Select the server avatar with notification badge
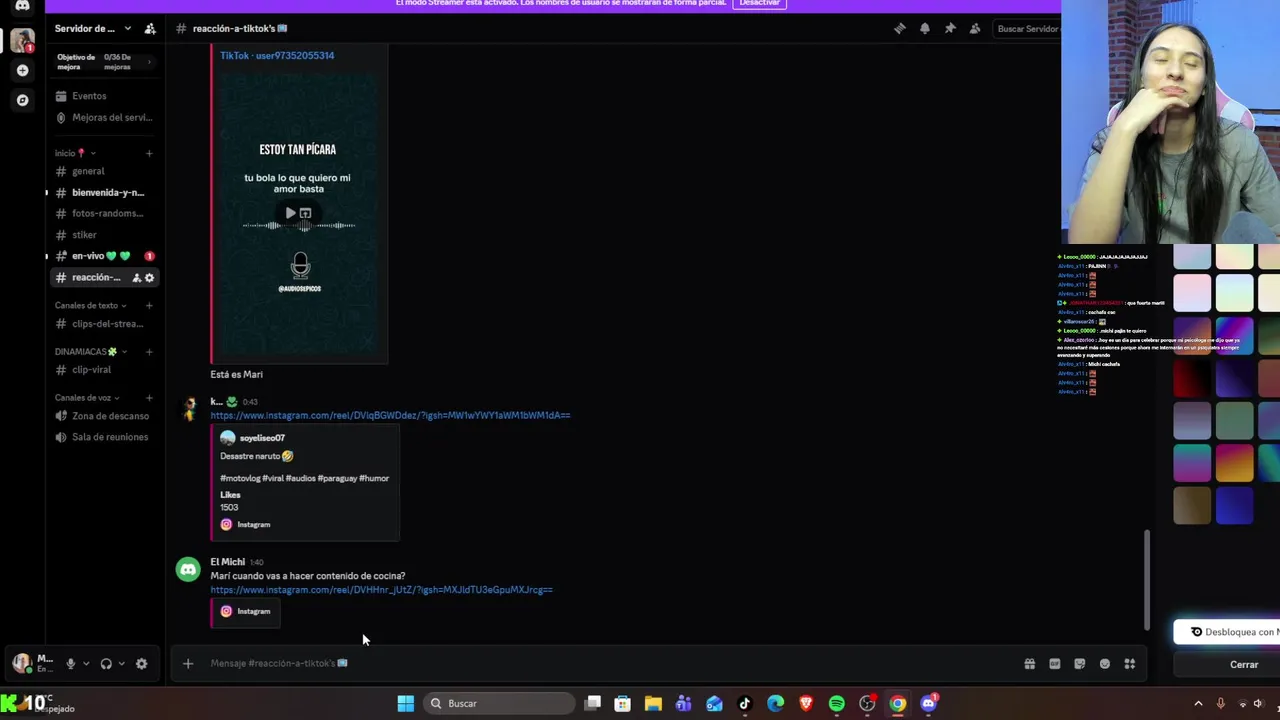Viewport: 1280px width, 720px height. (22, 40)
